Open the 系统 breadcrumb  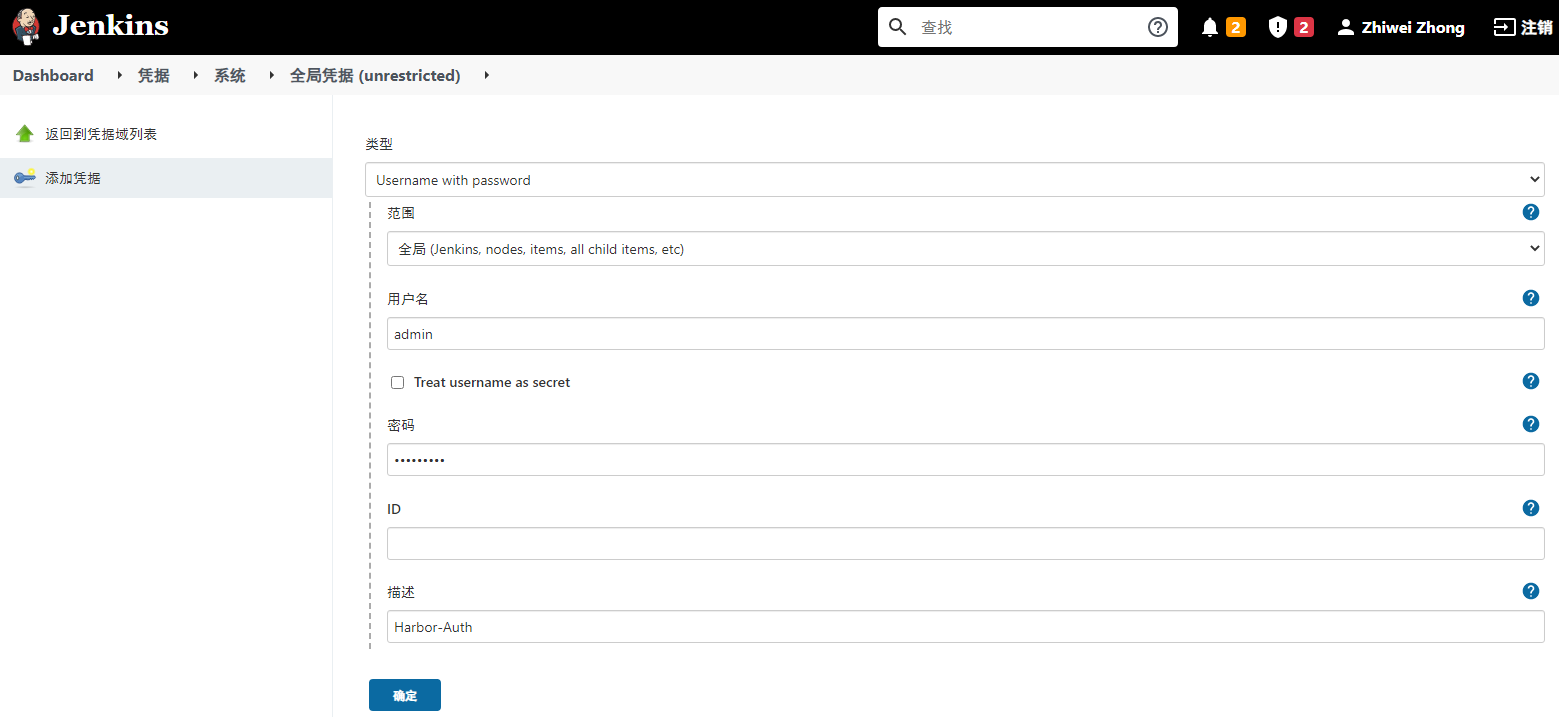coord(230,75)
